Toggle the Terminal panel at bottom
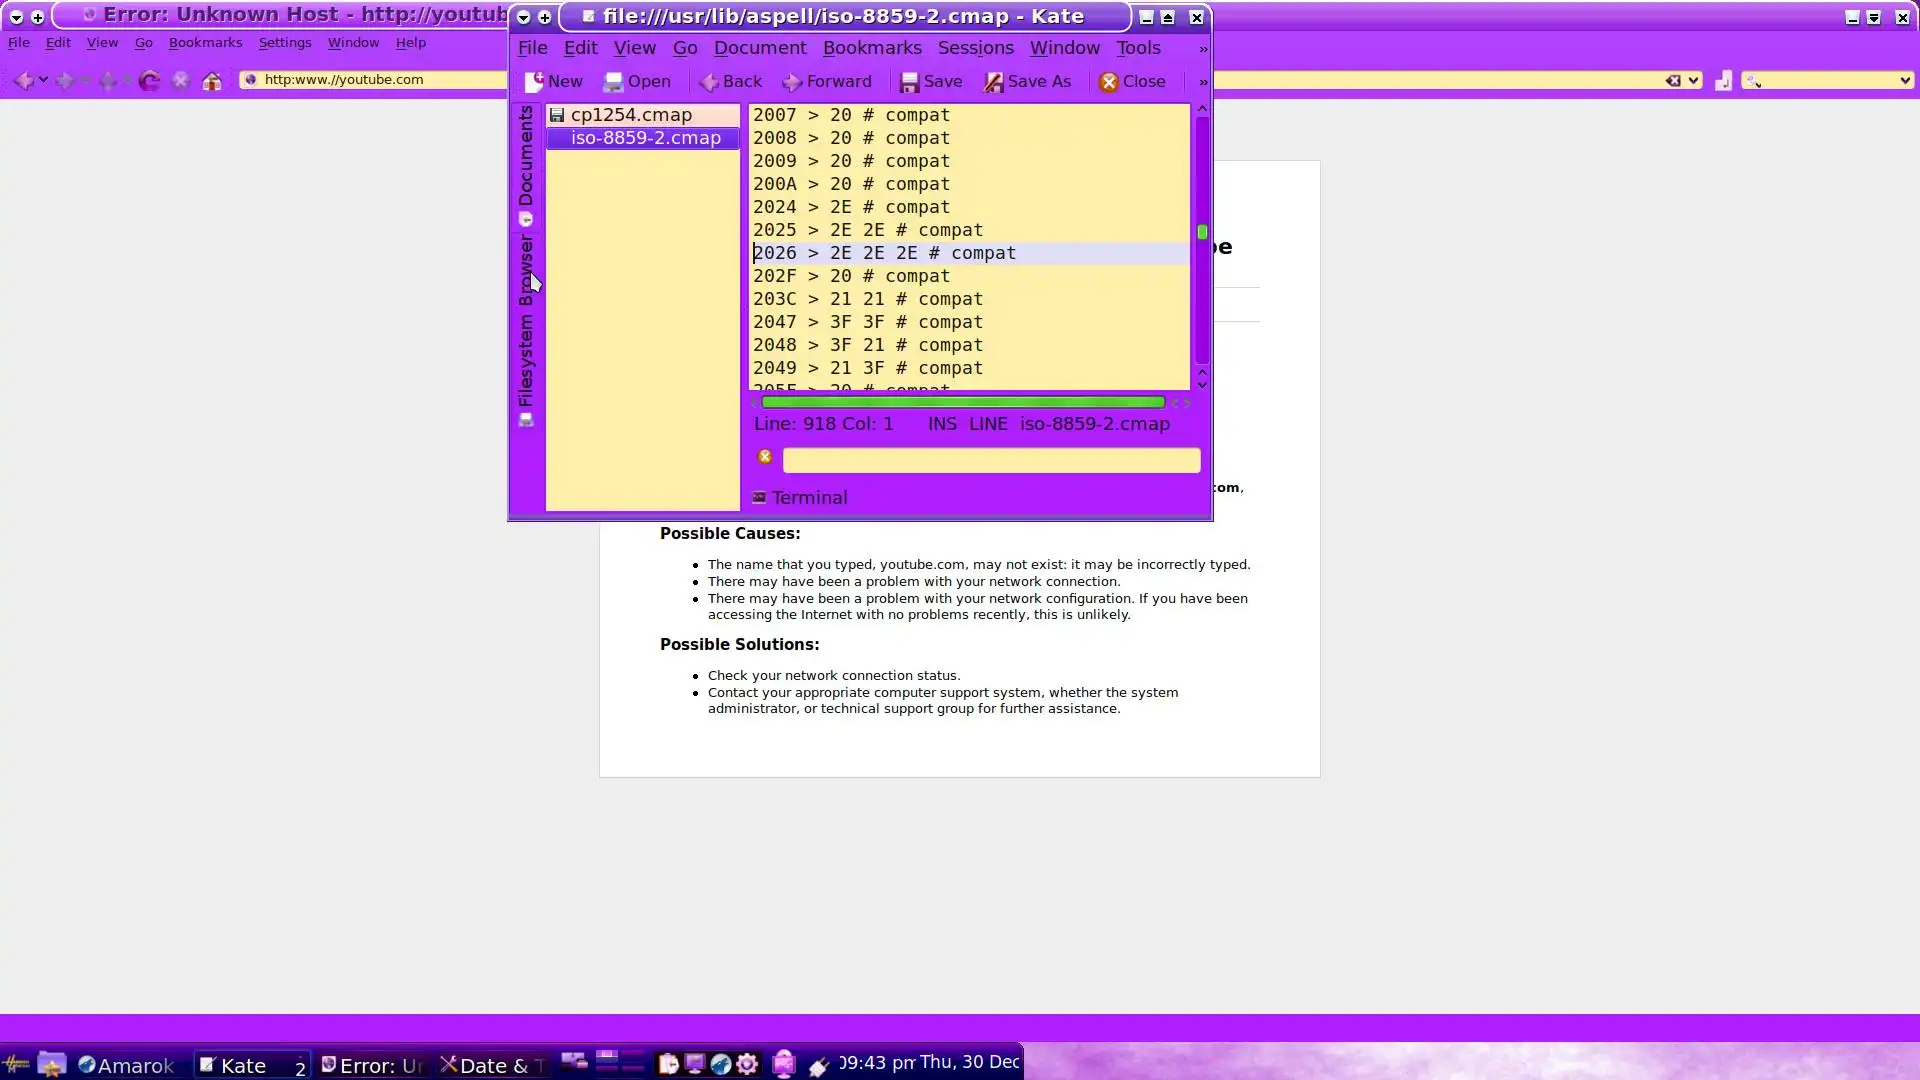This screenshot has height=1080, width=1920. click(800, 497)
